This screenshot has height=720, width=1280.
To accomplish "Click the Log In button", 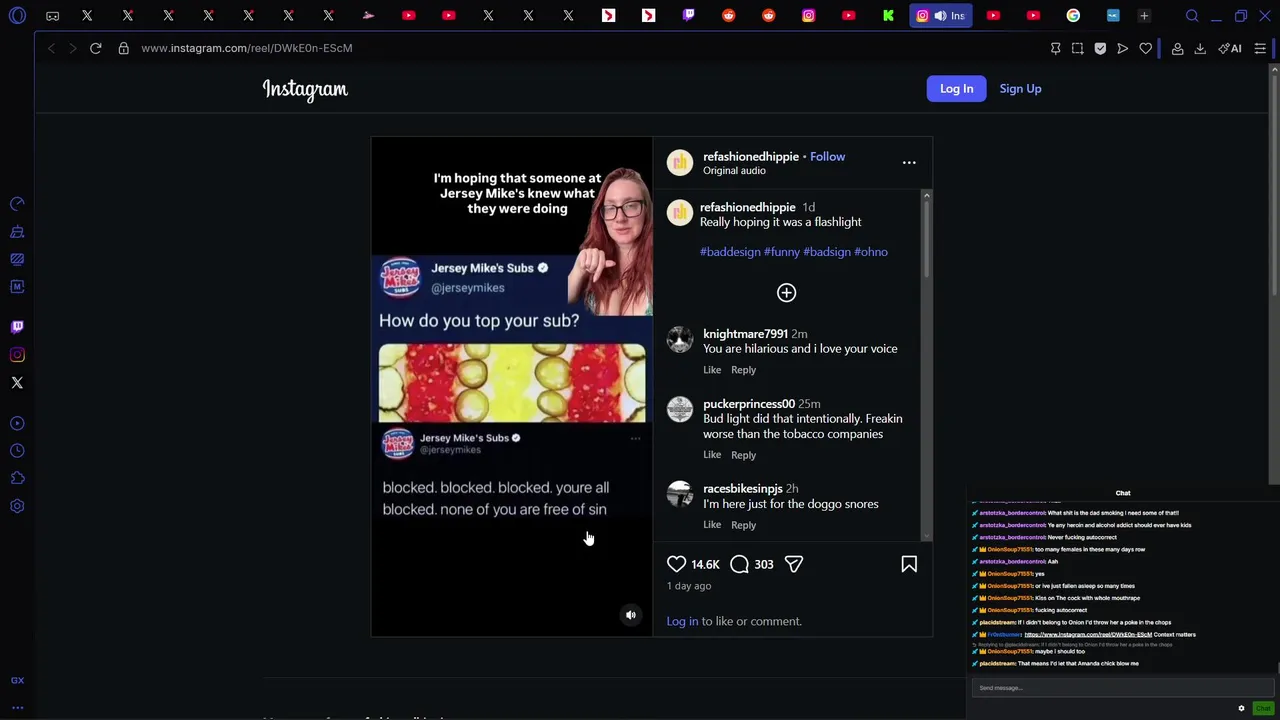I will click(x=956, y=89).
